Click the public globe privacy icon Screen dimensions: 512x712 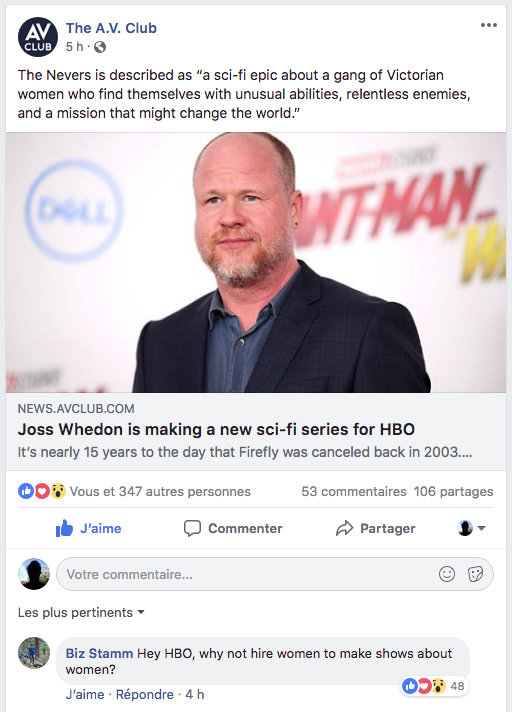(99, 47)
